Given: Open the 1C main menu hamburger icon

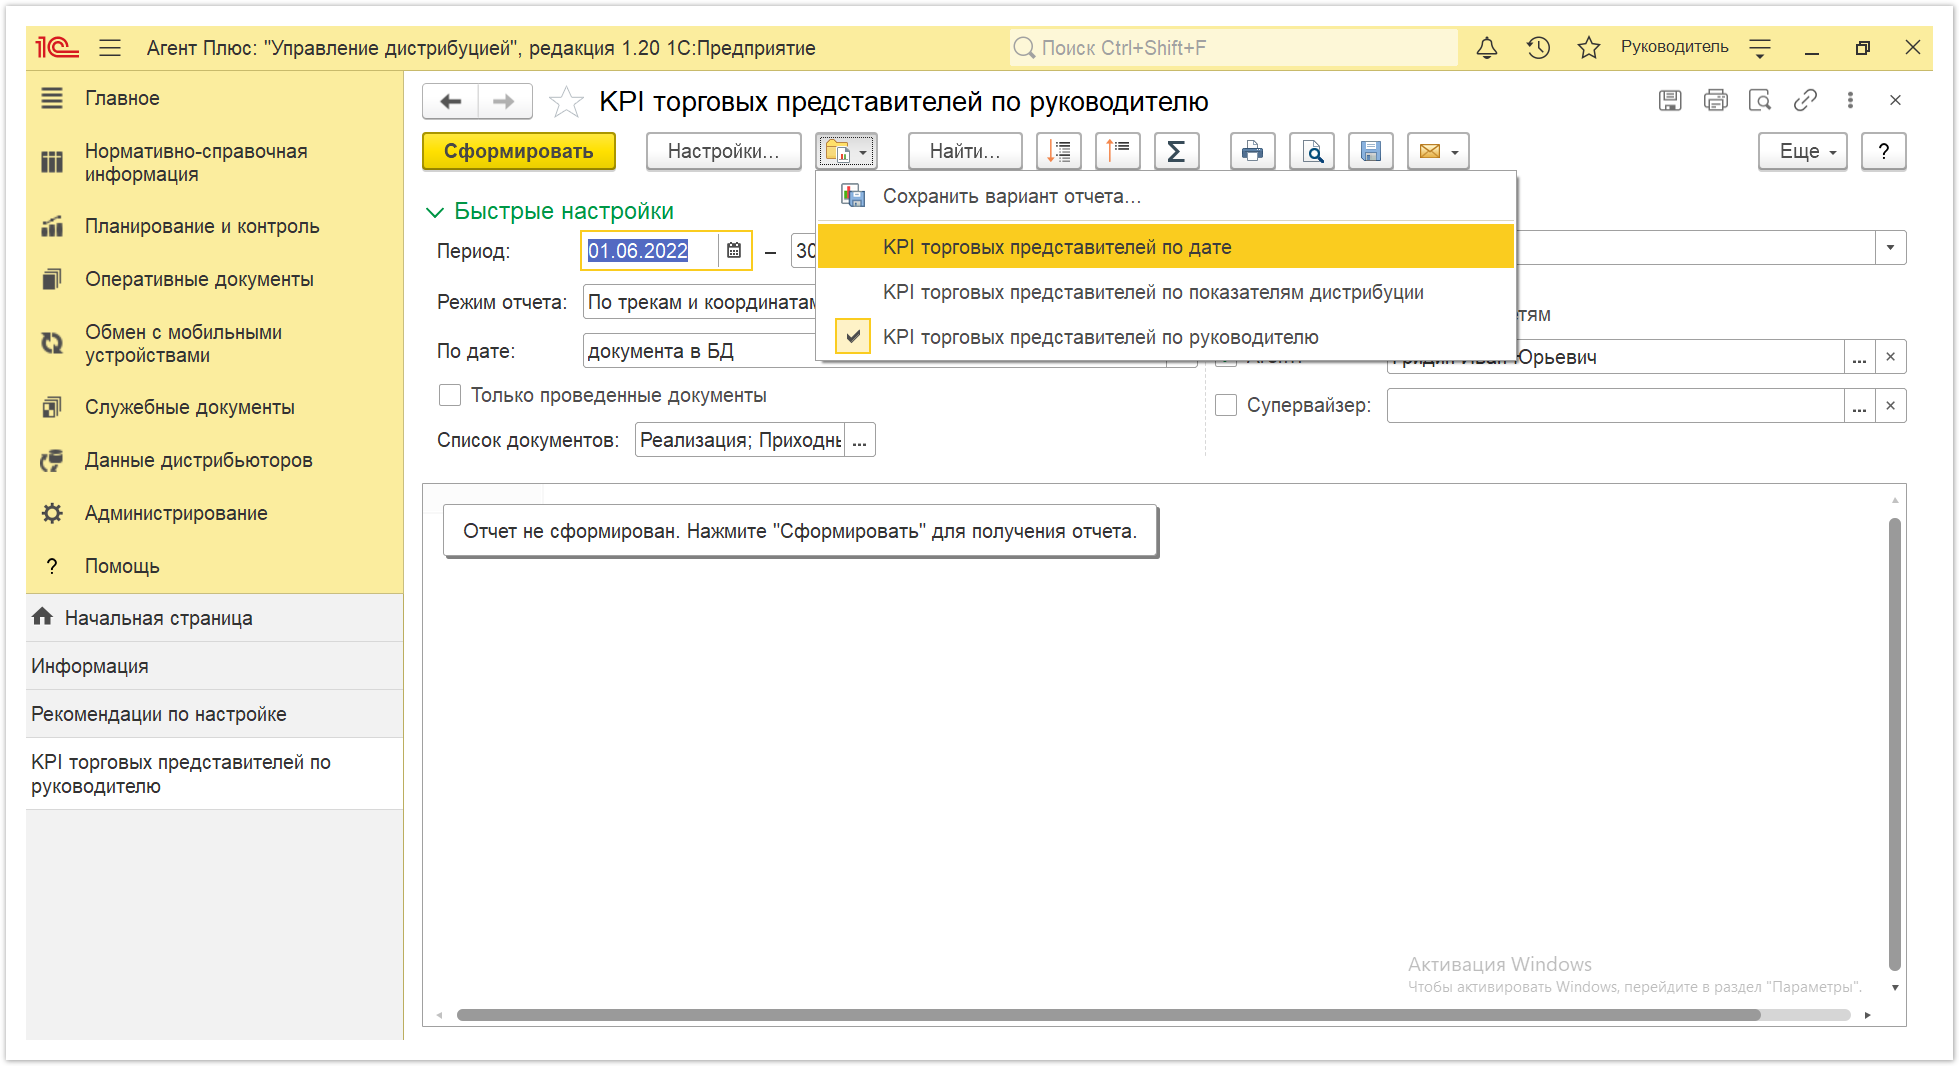Looking at the screenshot, I should pyautogui.click(x=110, y=47).
